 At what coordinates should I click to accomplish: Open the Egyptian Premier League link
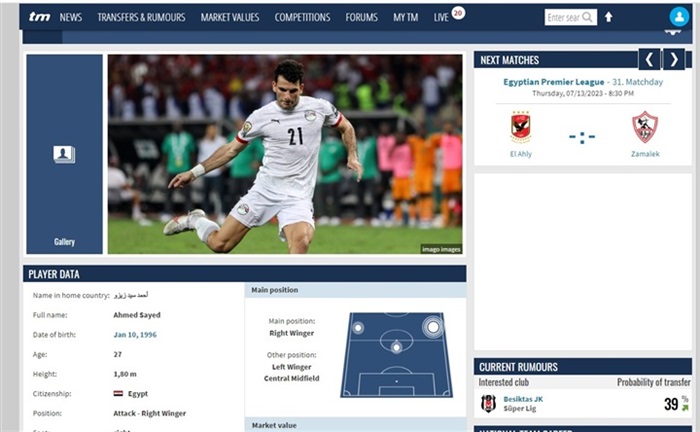pyautogui.click(x=554, y=82)
